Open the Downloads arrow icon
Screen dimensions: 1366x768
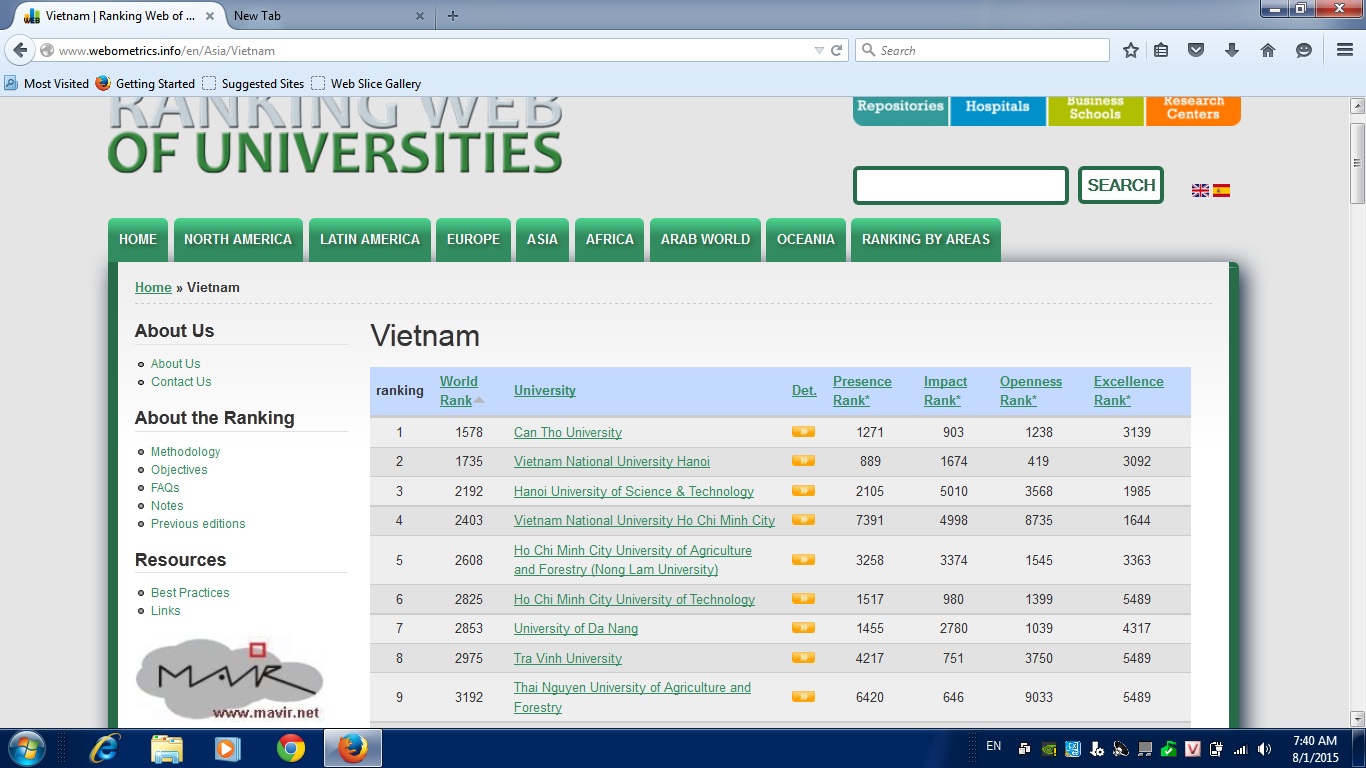tap(1231, 50)
